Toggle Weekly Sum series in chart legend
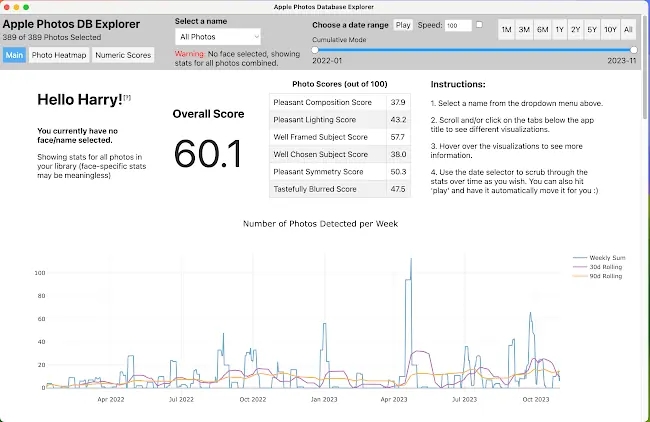Viewport: 650px width, 422px height. point(599,258)
